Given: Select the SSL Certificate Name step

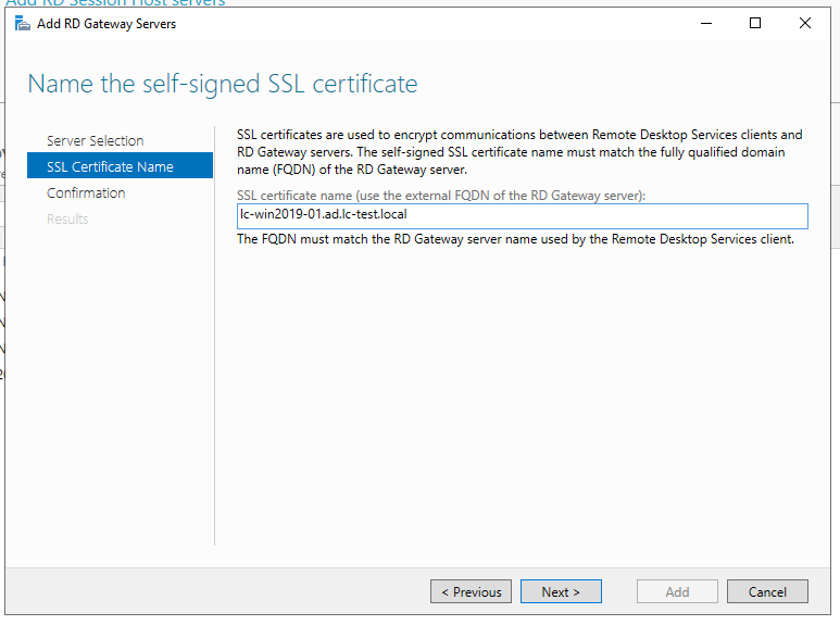Looking at the screenshot, I should (x=110, y=167).
